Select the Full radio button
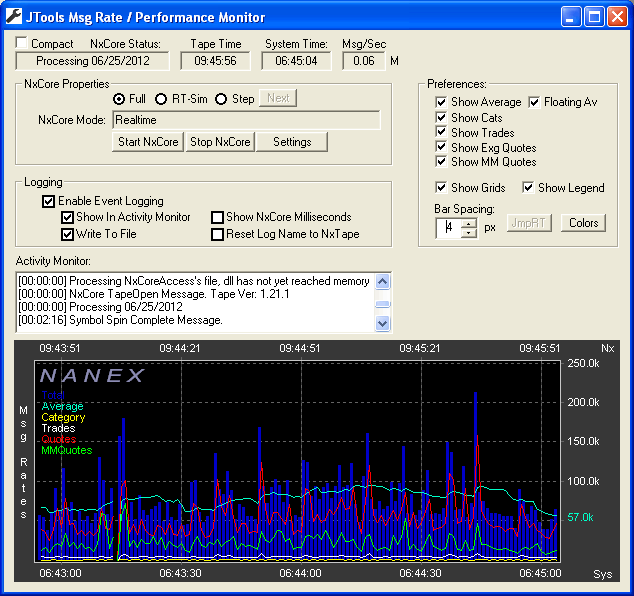 pos(119,99)
